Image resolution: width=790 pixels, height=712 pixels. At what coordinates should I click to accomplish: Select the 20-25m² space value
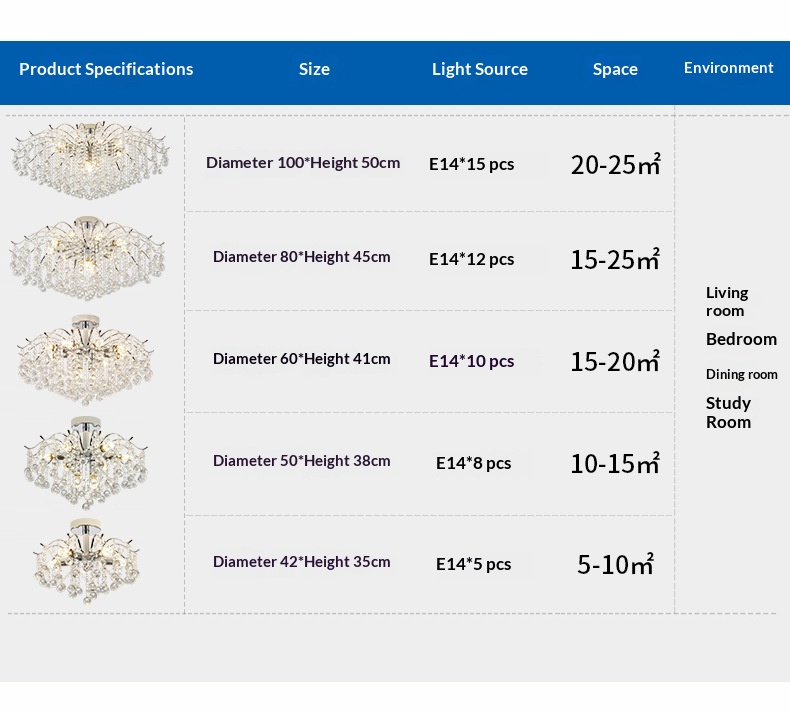[x=615, y=165]
